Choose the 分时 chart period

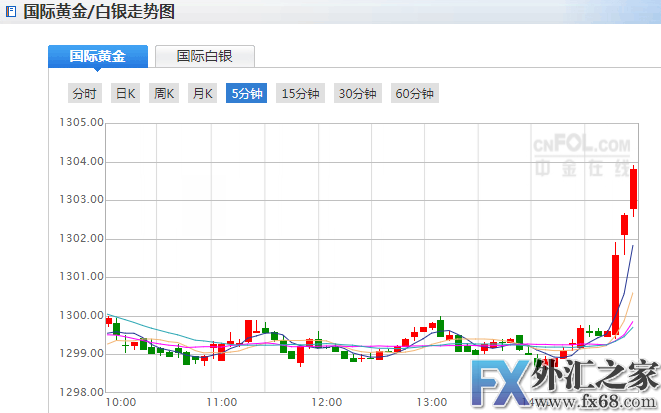[85, 93]
